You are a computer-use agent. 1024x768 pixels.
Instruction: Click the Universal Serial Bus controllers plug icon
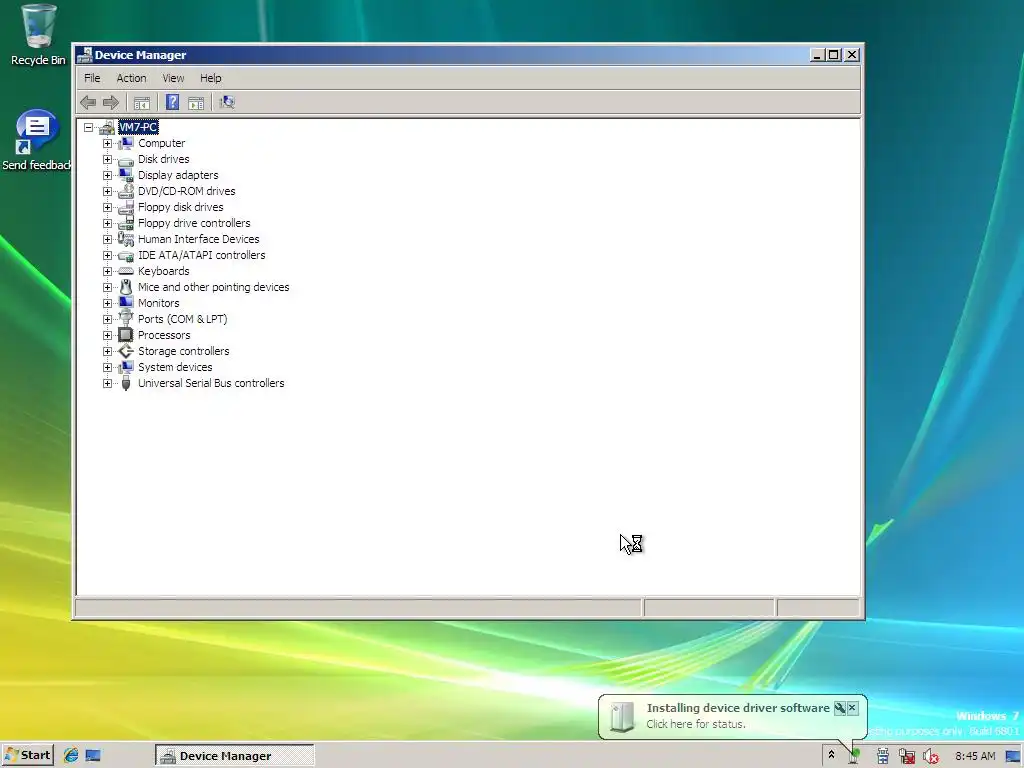coord(126,383)
